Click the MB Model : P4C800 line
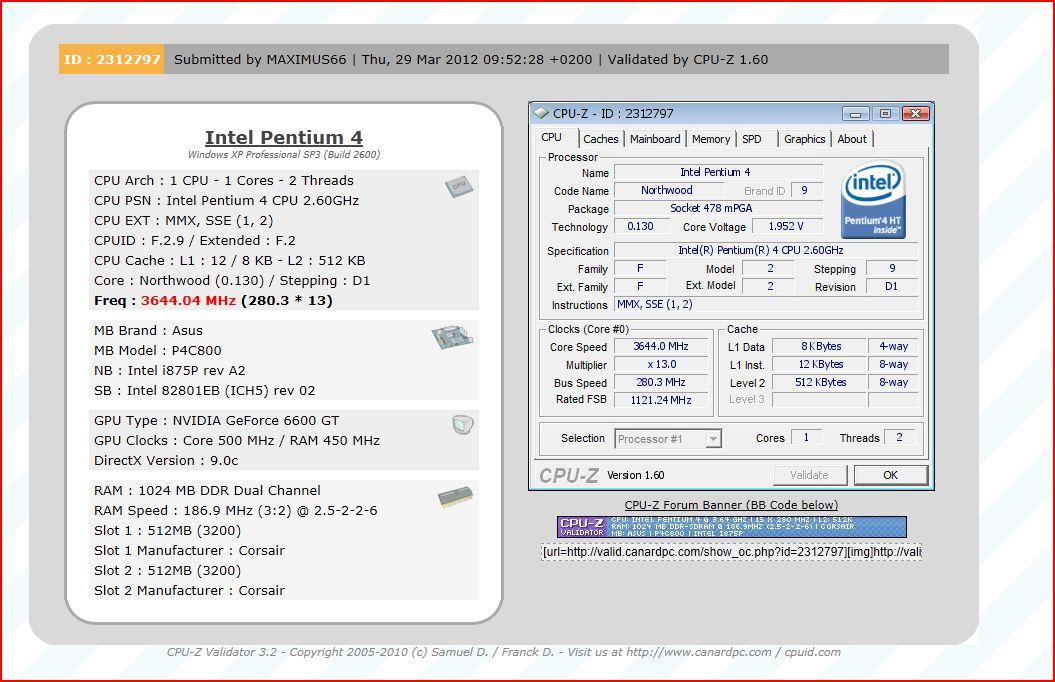Image resolution: width=1055 pixels, height=682 pixels. tap(157, 350)
